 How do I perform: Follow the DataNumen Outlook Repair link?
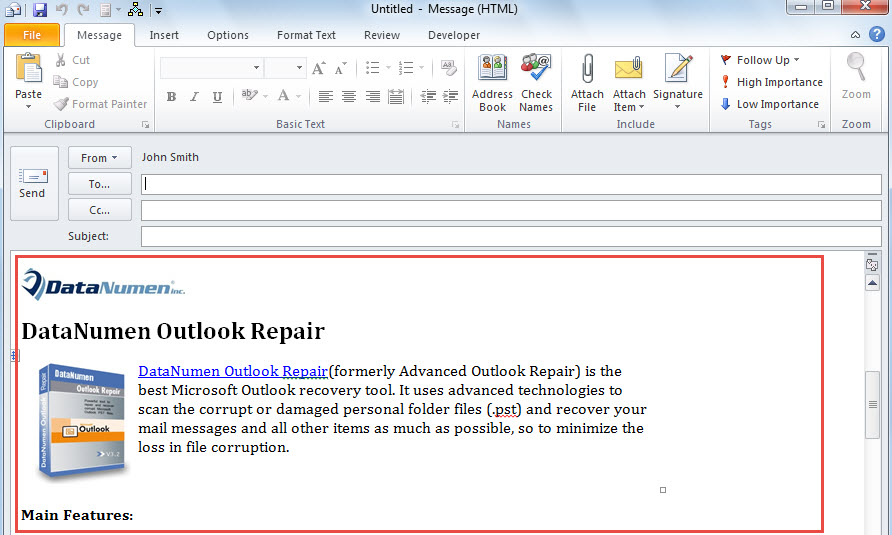(233, 371)
